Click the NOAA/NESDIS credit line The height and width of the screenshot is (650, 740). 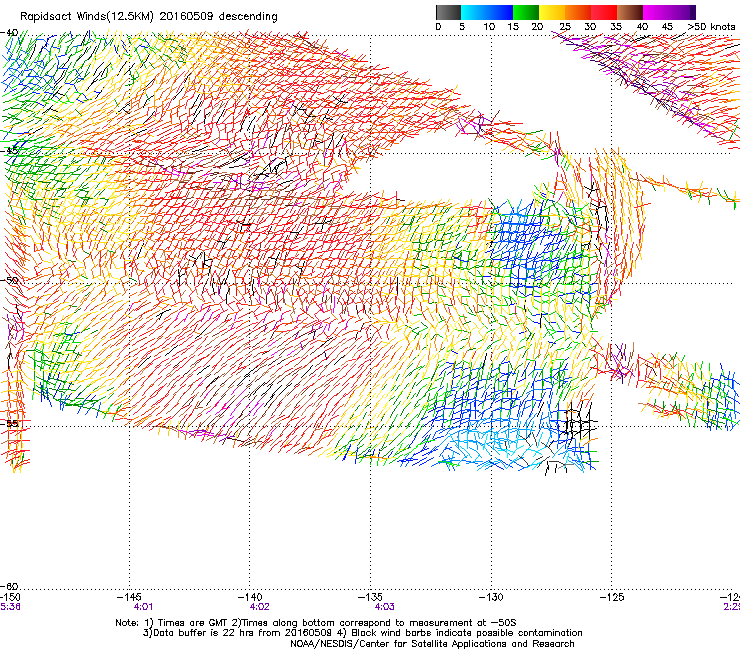point(432,644)
